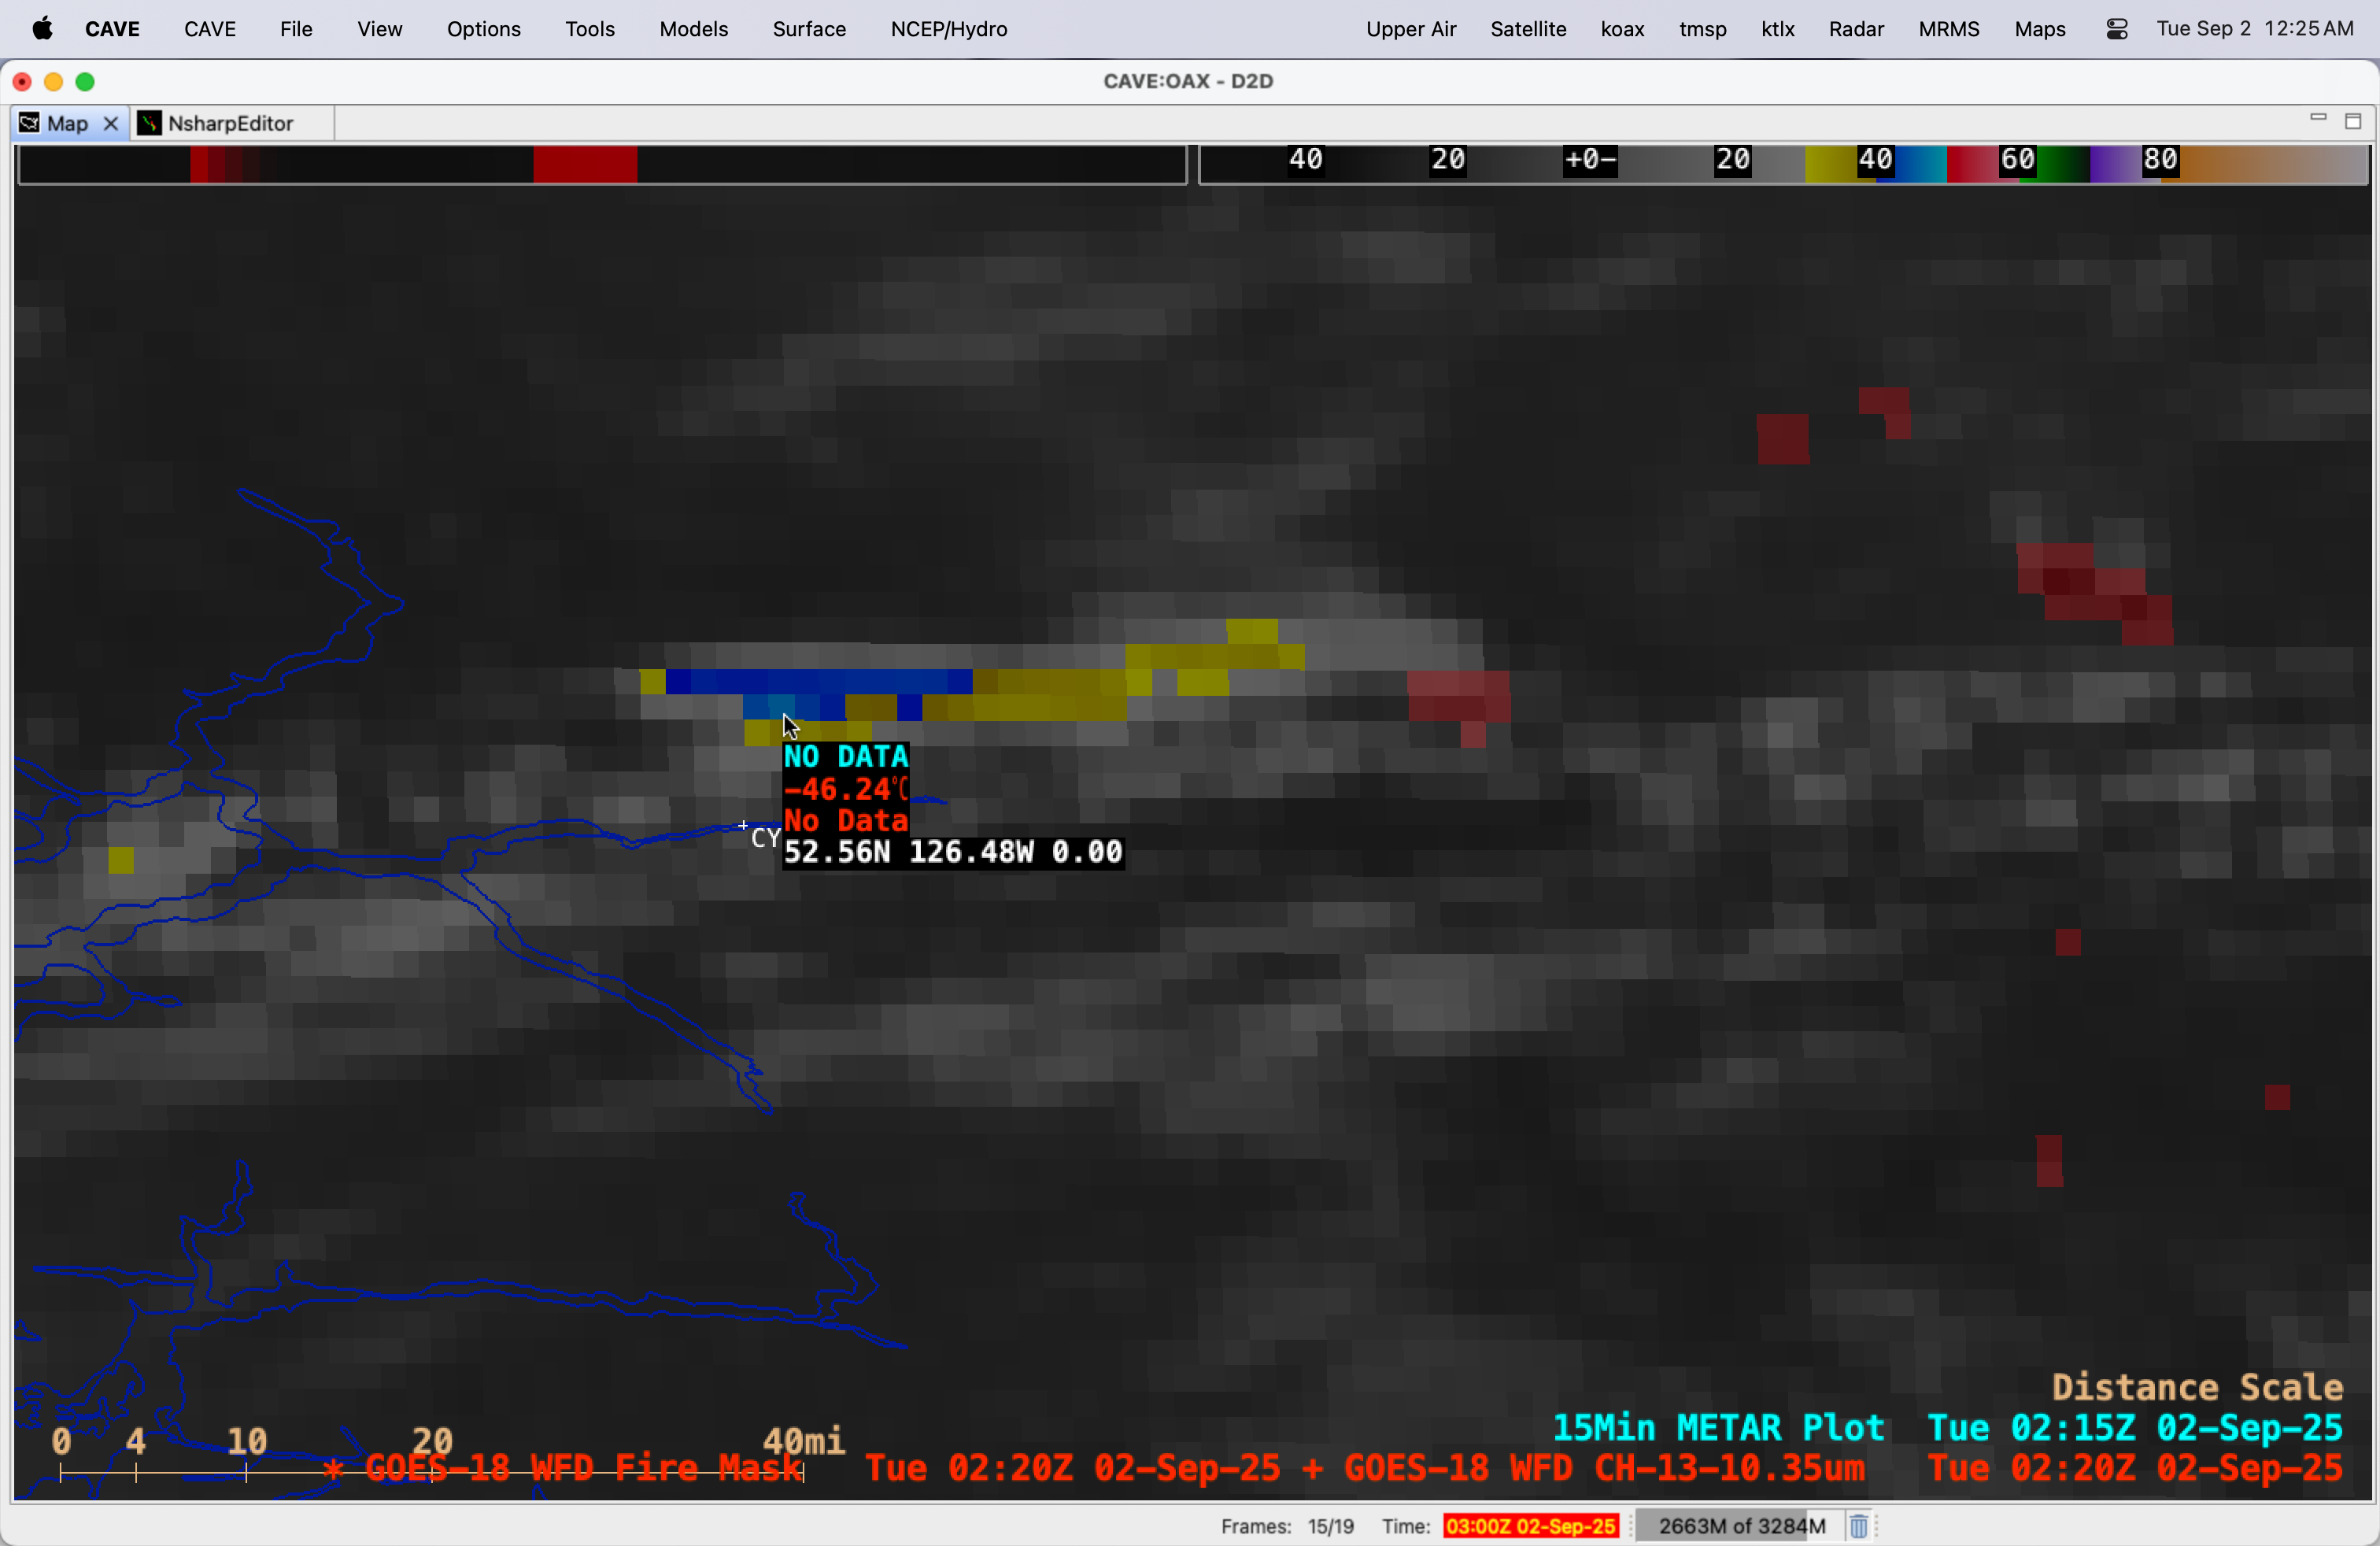Open macOS Control Center
2380x1546 pixels.
[x=2116, y=29]
